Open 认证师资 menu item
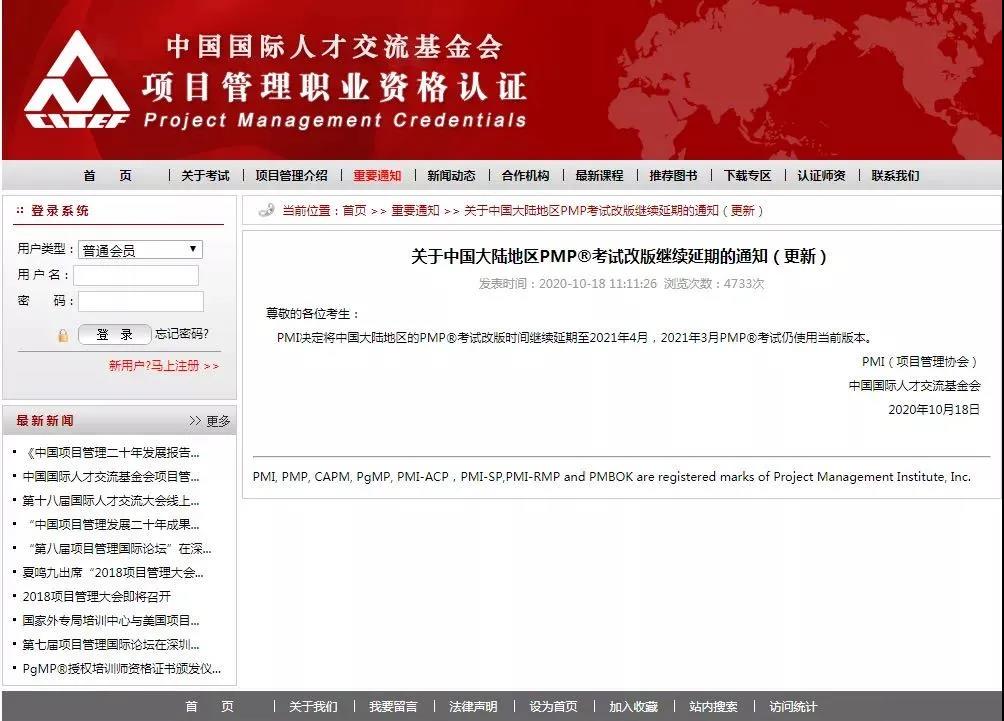The image size is (1004, 721). click(822, 175)
